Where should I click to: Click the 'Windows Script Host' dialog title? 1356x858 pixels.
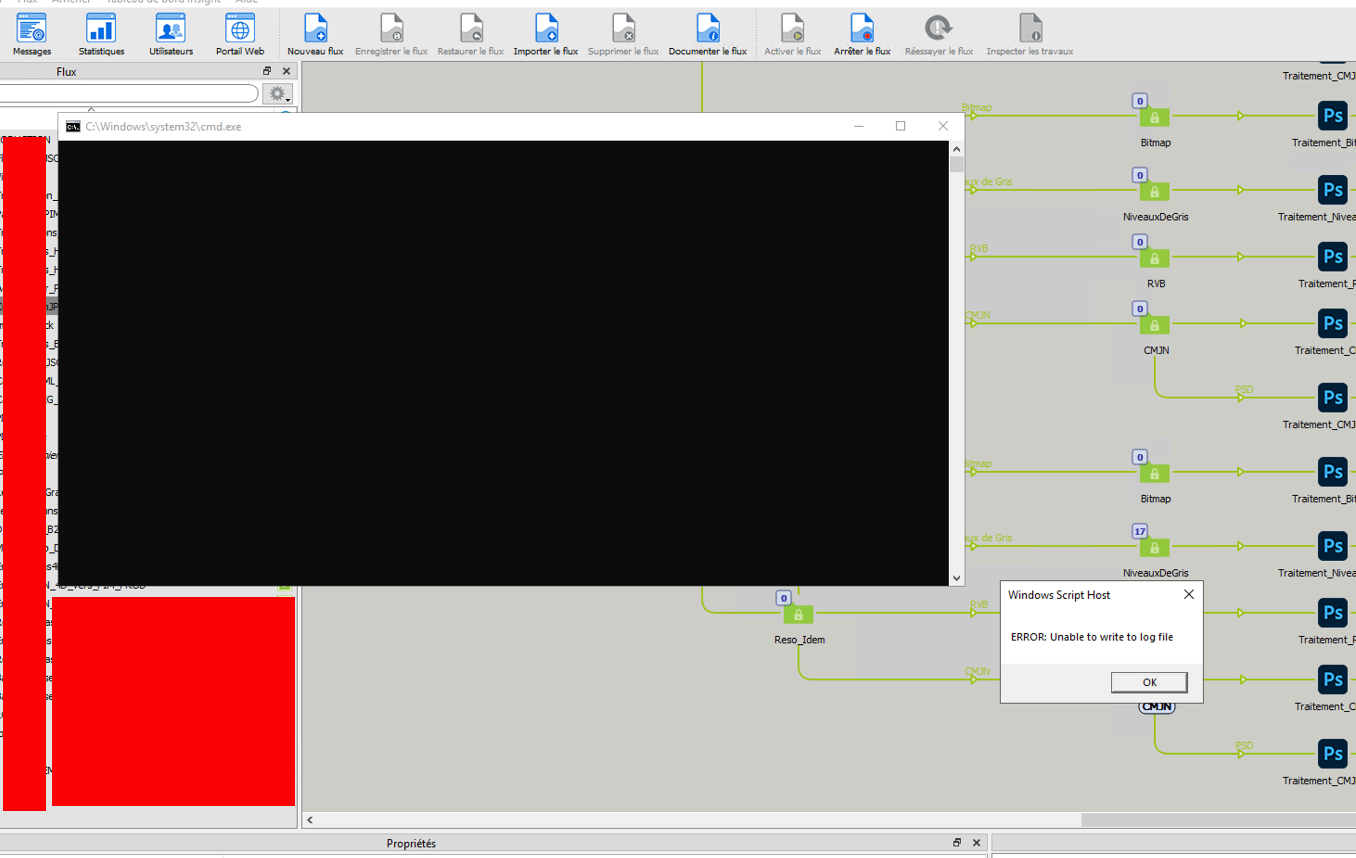point(1059,595)
